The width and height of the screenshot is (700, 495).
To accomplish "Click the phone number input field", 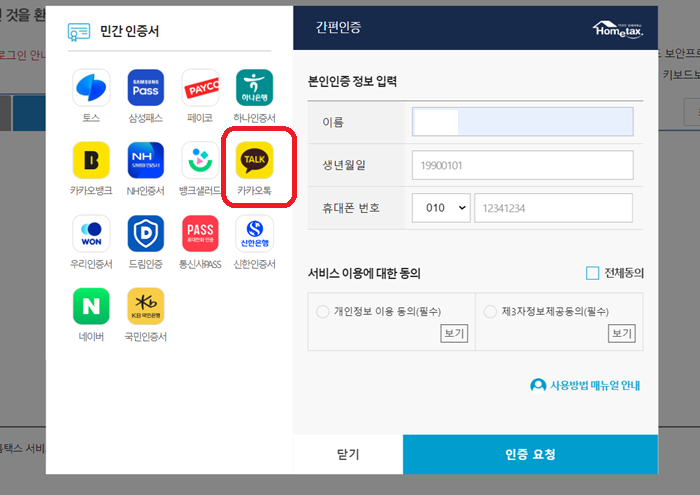I will tap(554, 208).
